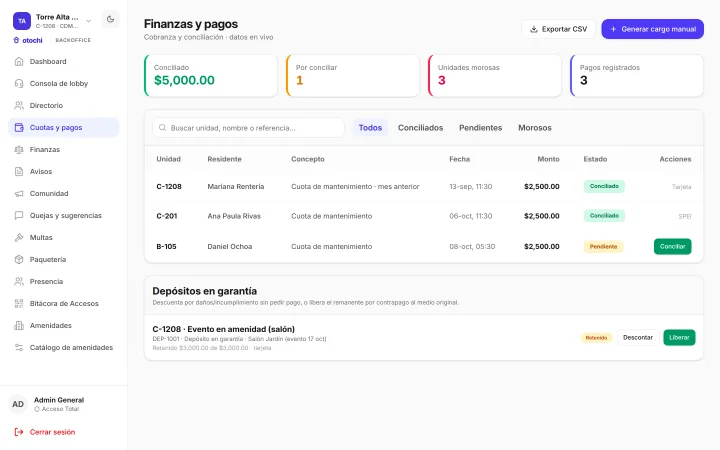Switch to Morosos tab
The height and width of the screenshot is (450, 720).
pyautogui.click(x=535, y=128)
